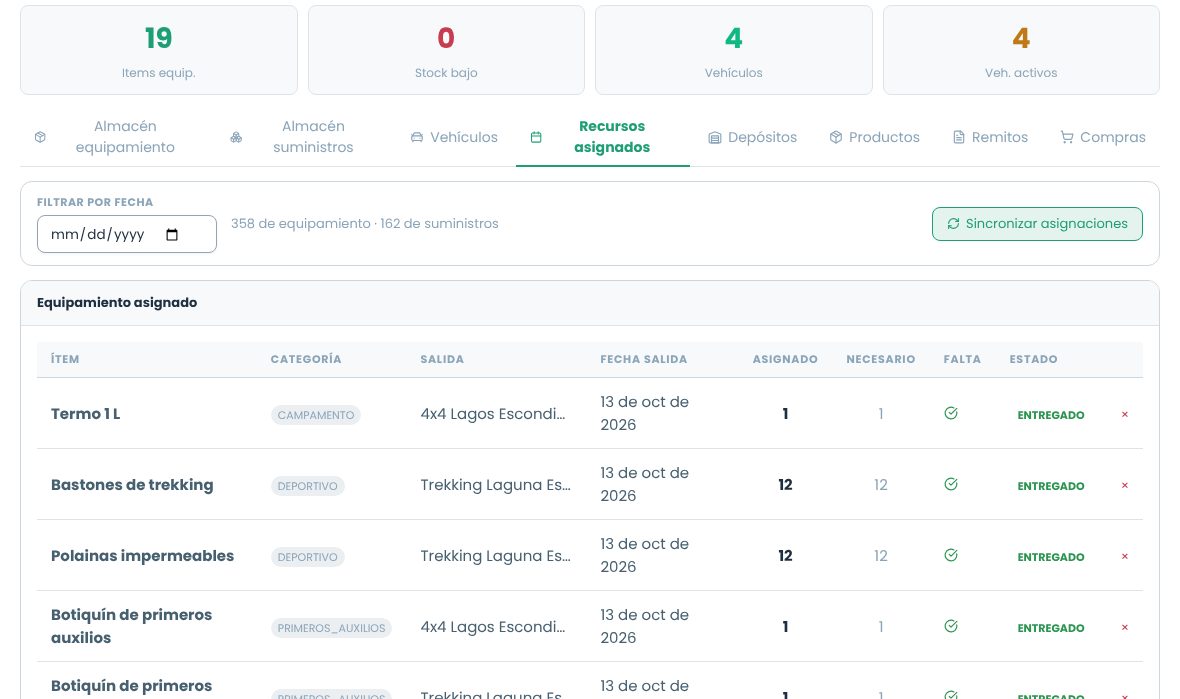Viewport: 1180px width, 699px height.
Task: Click the warehouse icon next to Depósitos
Action: point(714,138)
